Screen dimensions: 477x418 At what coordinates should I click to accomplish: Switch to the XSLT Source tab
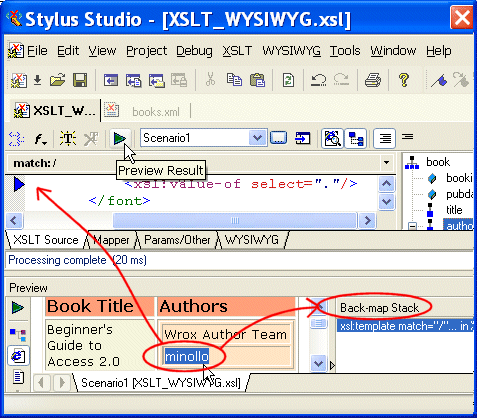coord(46,240)
